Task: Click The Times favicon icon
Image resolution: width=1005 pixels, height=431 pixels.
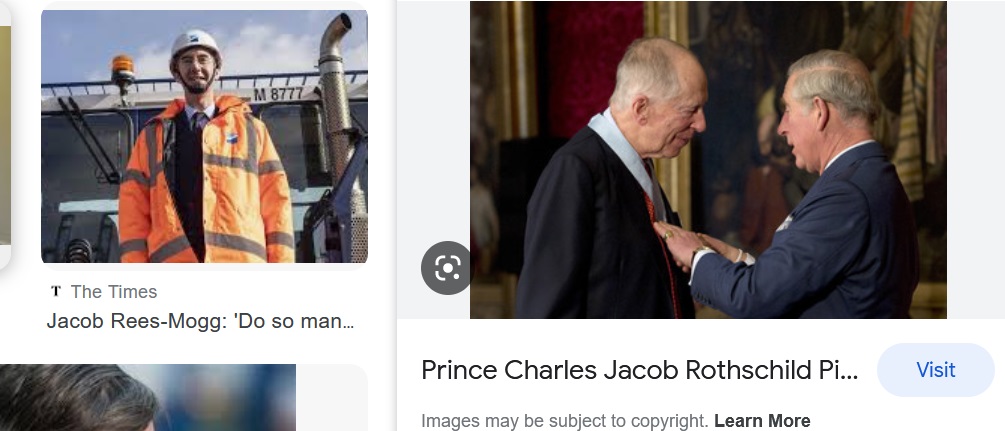Action: click(x=56, y=291)
